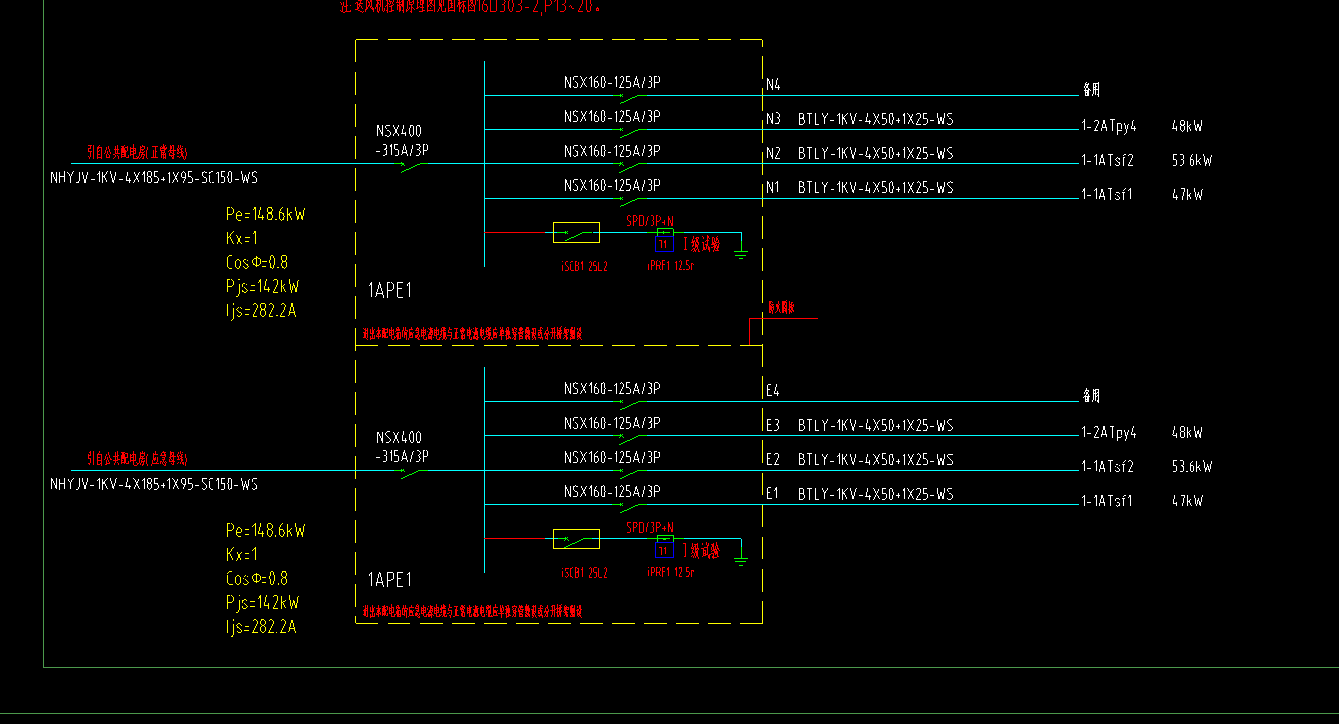Select SPD/3P+N text in the upper panel
Viewport: 1339px width, 724px height.
(650, 221)
